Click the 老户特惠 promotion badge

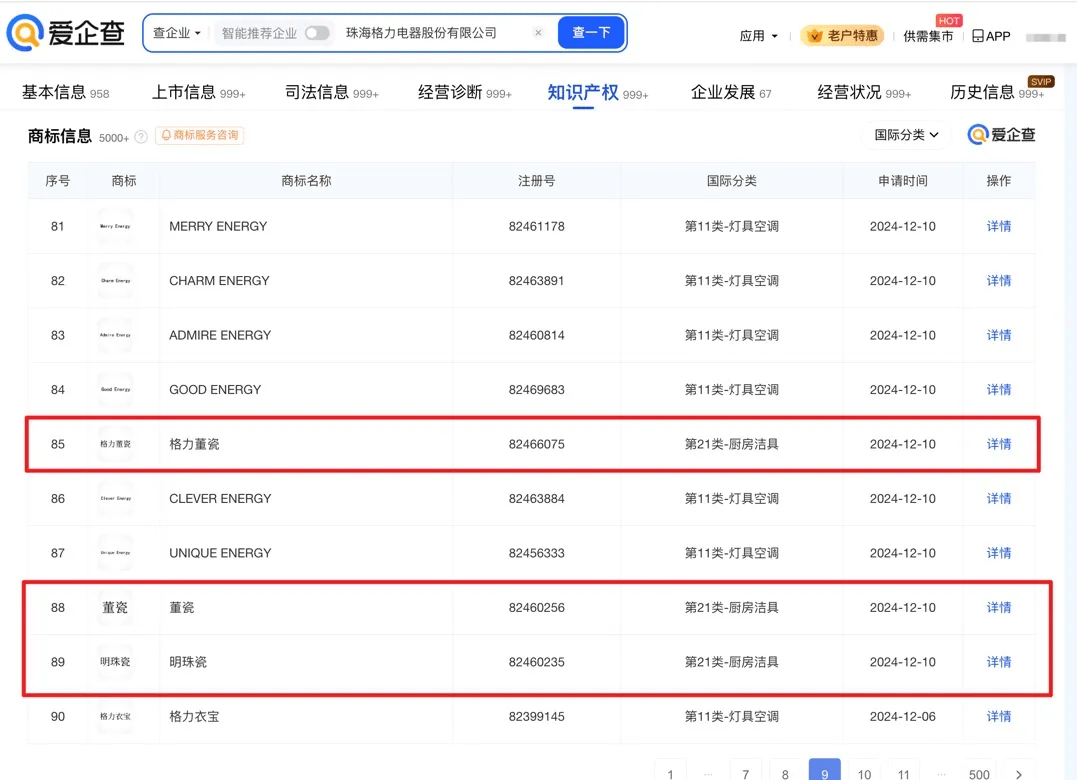coord(843,36)
